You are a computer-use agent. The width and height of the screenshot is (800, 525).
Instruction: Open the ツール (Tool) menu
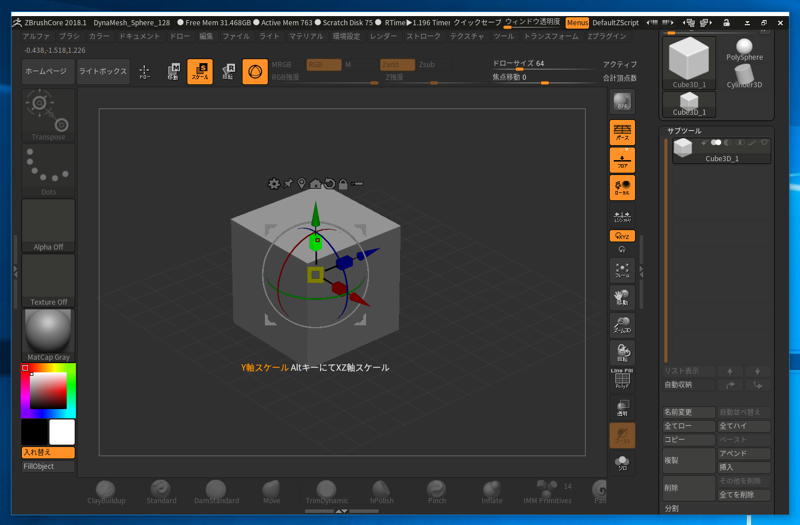click(x=503, y=36)
